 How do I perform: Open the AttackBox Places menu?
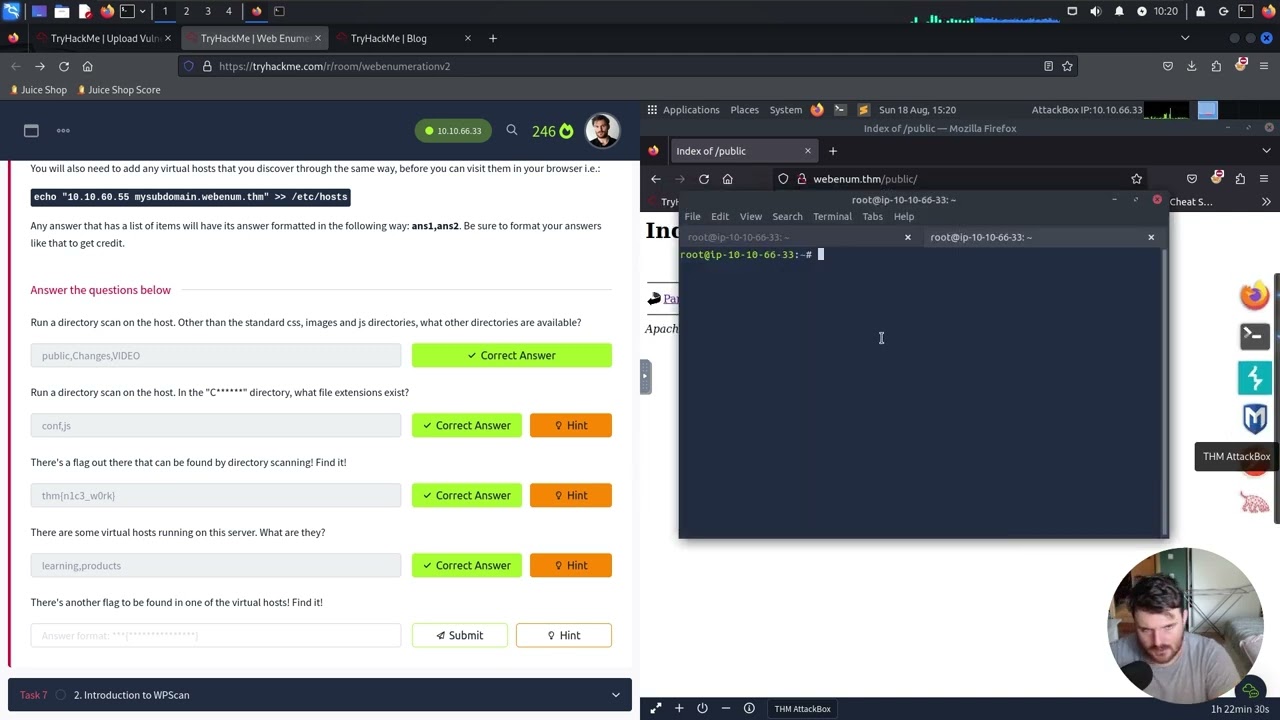(744, 110)
